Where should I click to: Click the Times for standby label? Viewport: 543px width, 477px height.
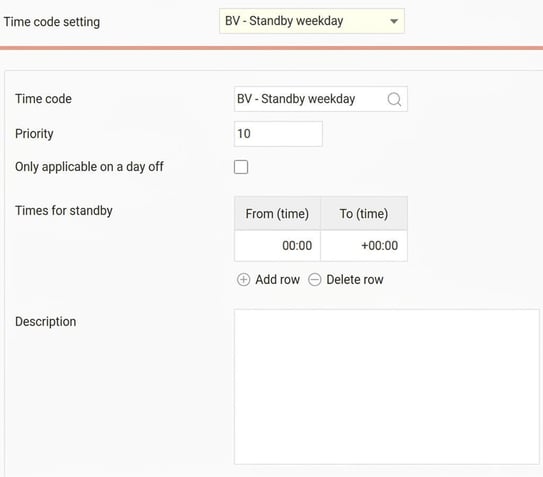[64, 211]
